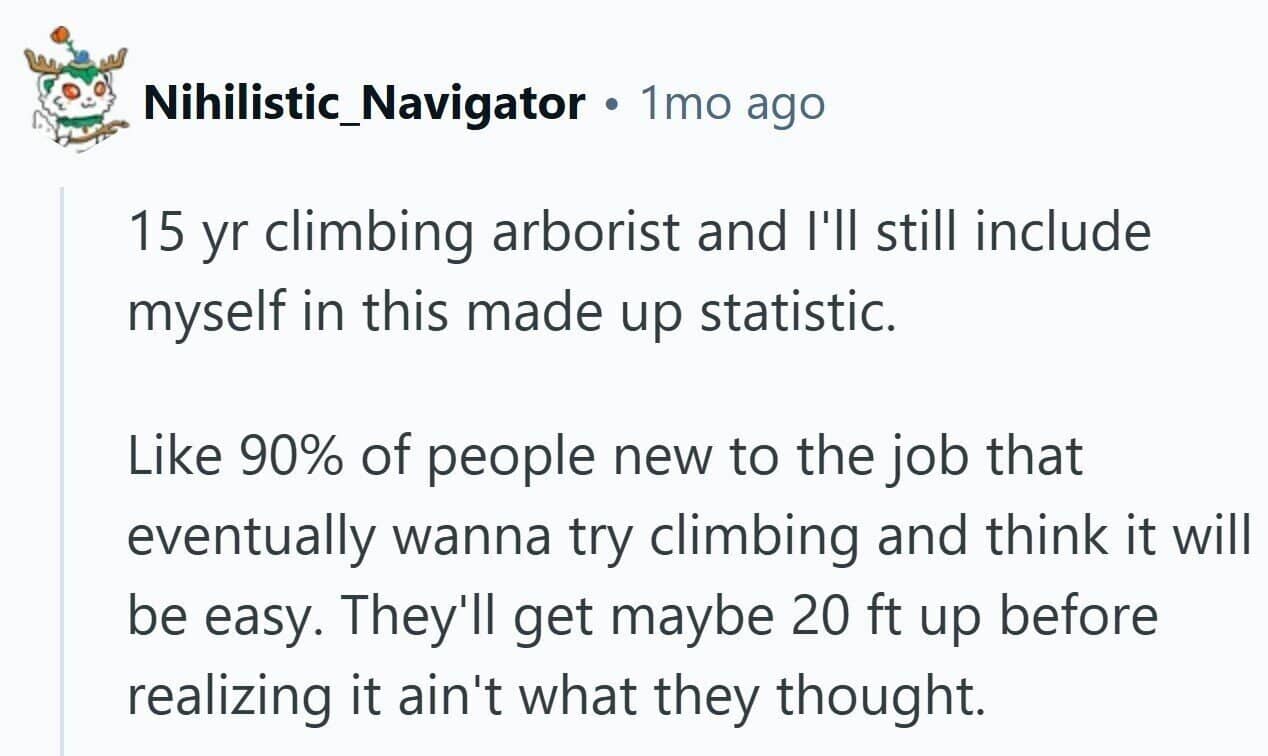
Task: Open the Nihilistic_Navigator user profile
Action: coord(364,103)
